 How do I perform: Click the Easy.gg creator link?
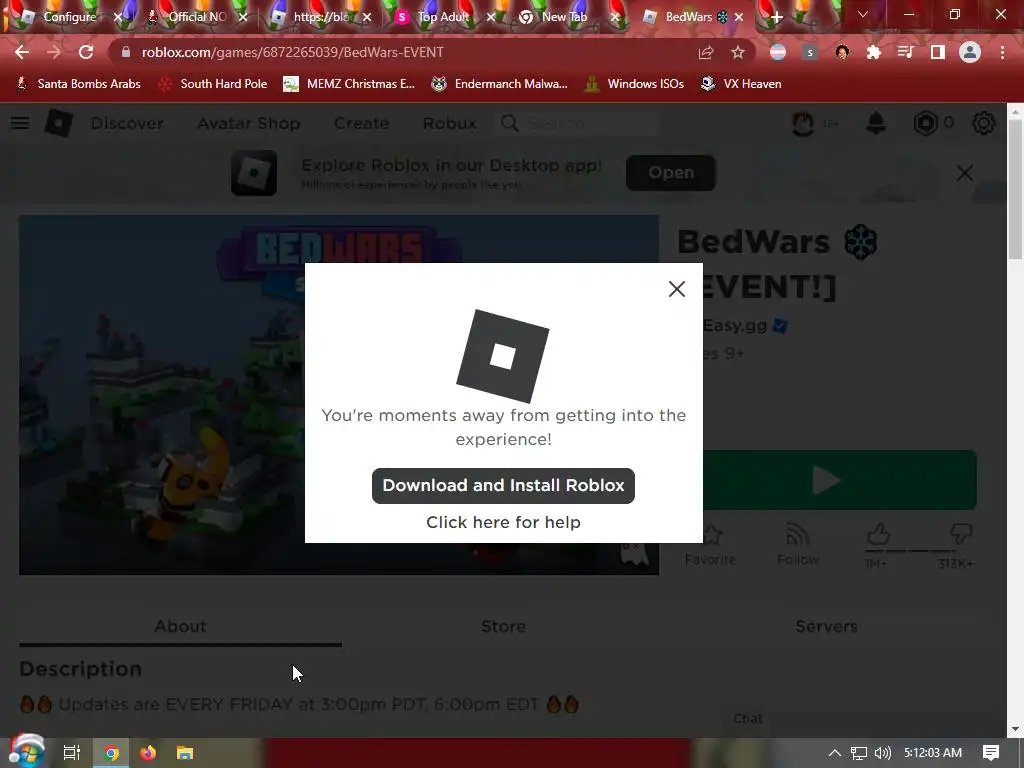point(735,325)
